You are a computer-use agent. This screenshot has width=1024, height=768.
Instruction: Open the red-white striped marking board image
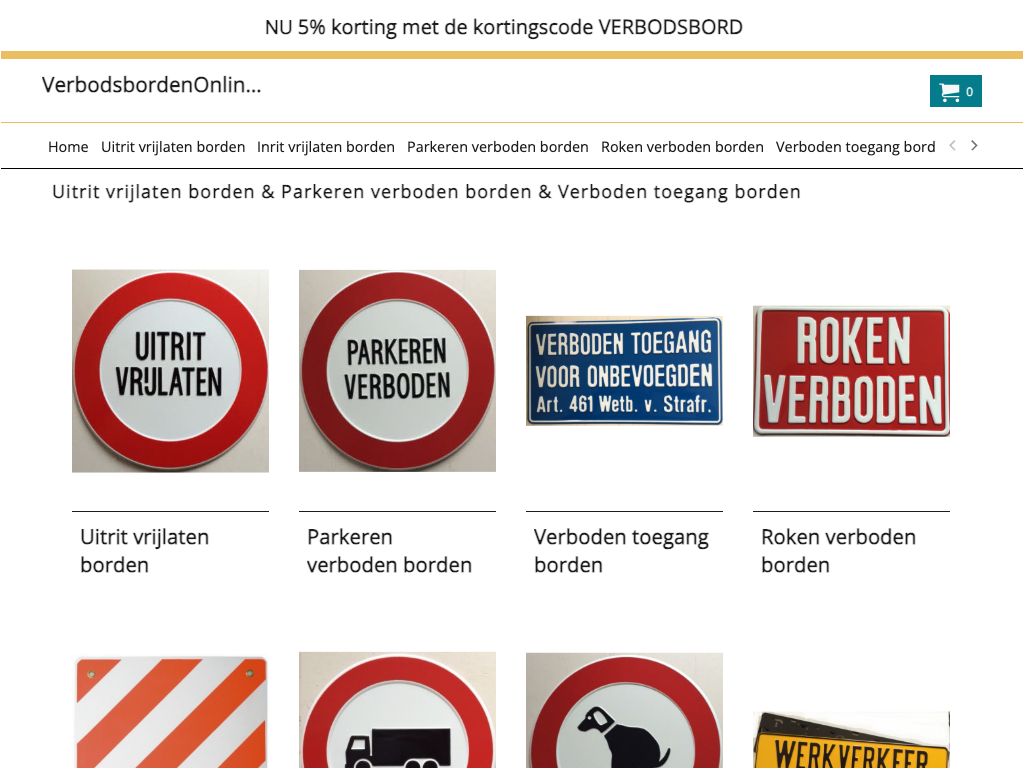[x=170, y=712]
